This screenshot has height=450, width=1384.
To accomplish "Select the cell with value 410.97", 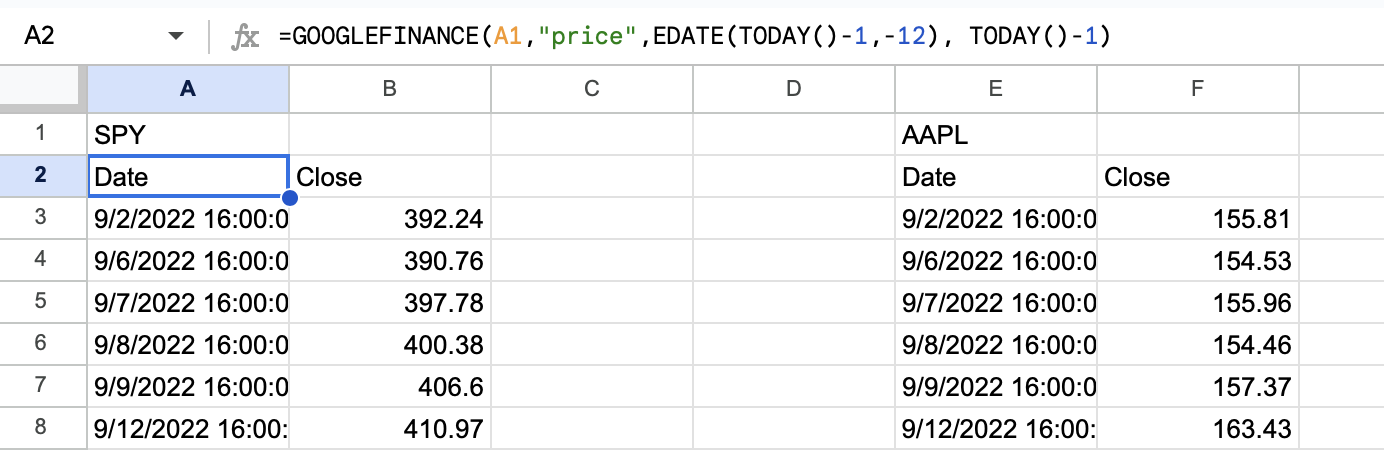I will 390,428.
